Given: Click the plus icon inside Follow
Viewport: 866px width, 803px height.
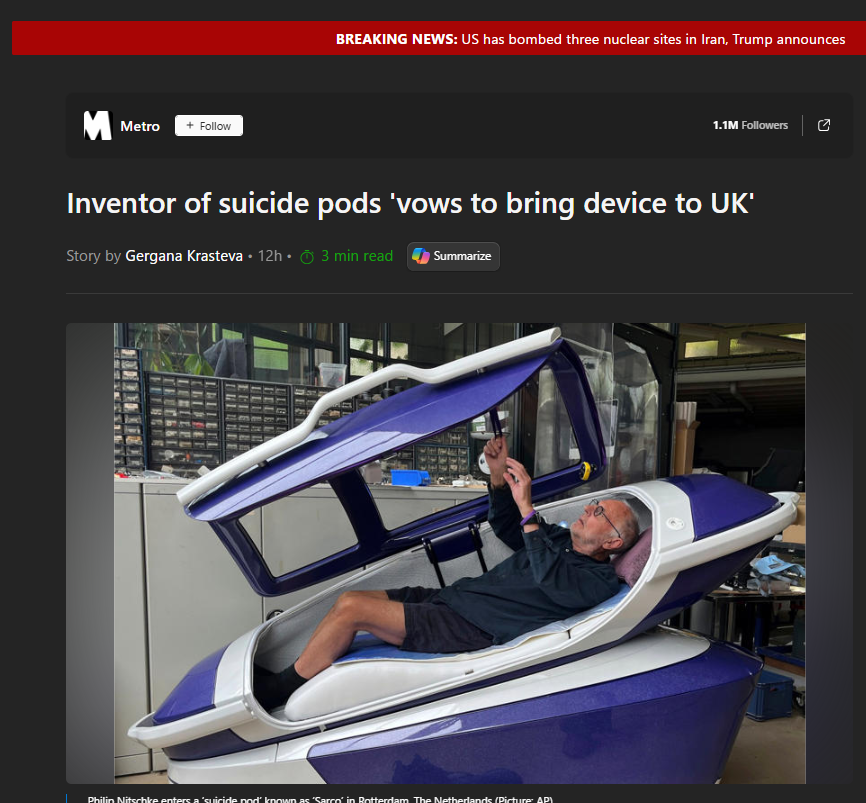Looking at the screenshot, I should tap(190, 125).
